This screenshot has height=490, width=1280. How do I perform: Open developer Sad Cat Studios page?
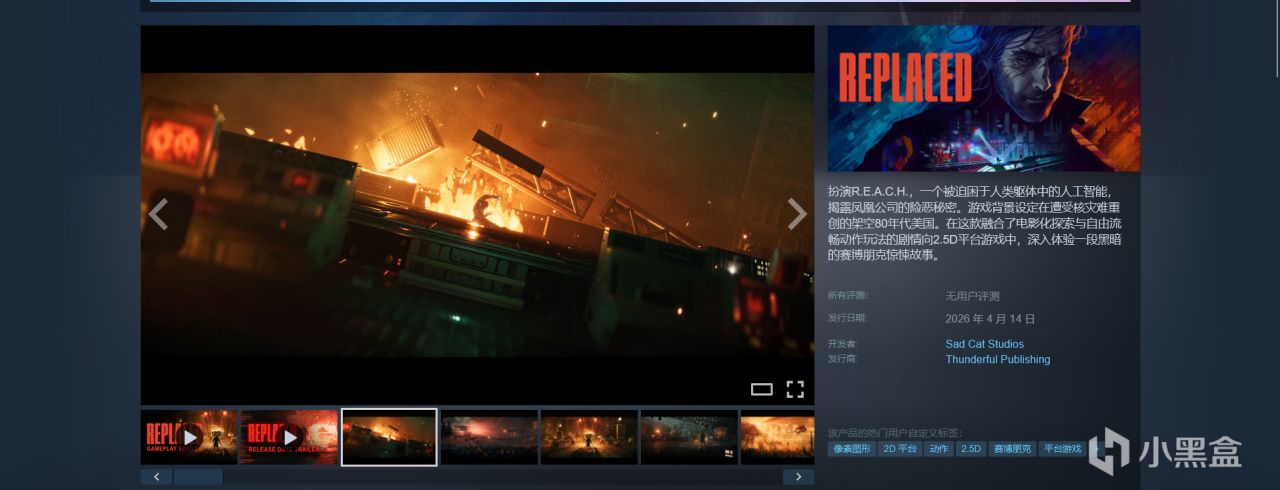(985, 344)
